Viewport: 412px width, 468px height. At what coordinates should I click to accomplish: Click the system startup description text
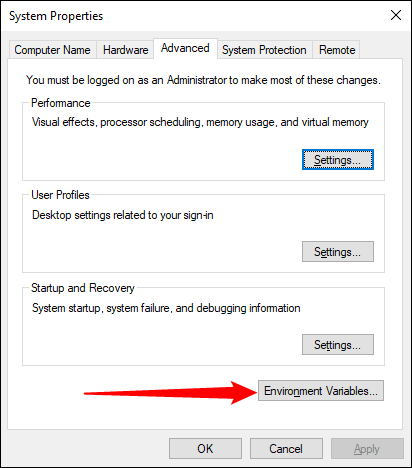tap(166, 308)
